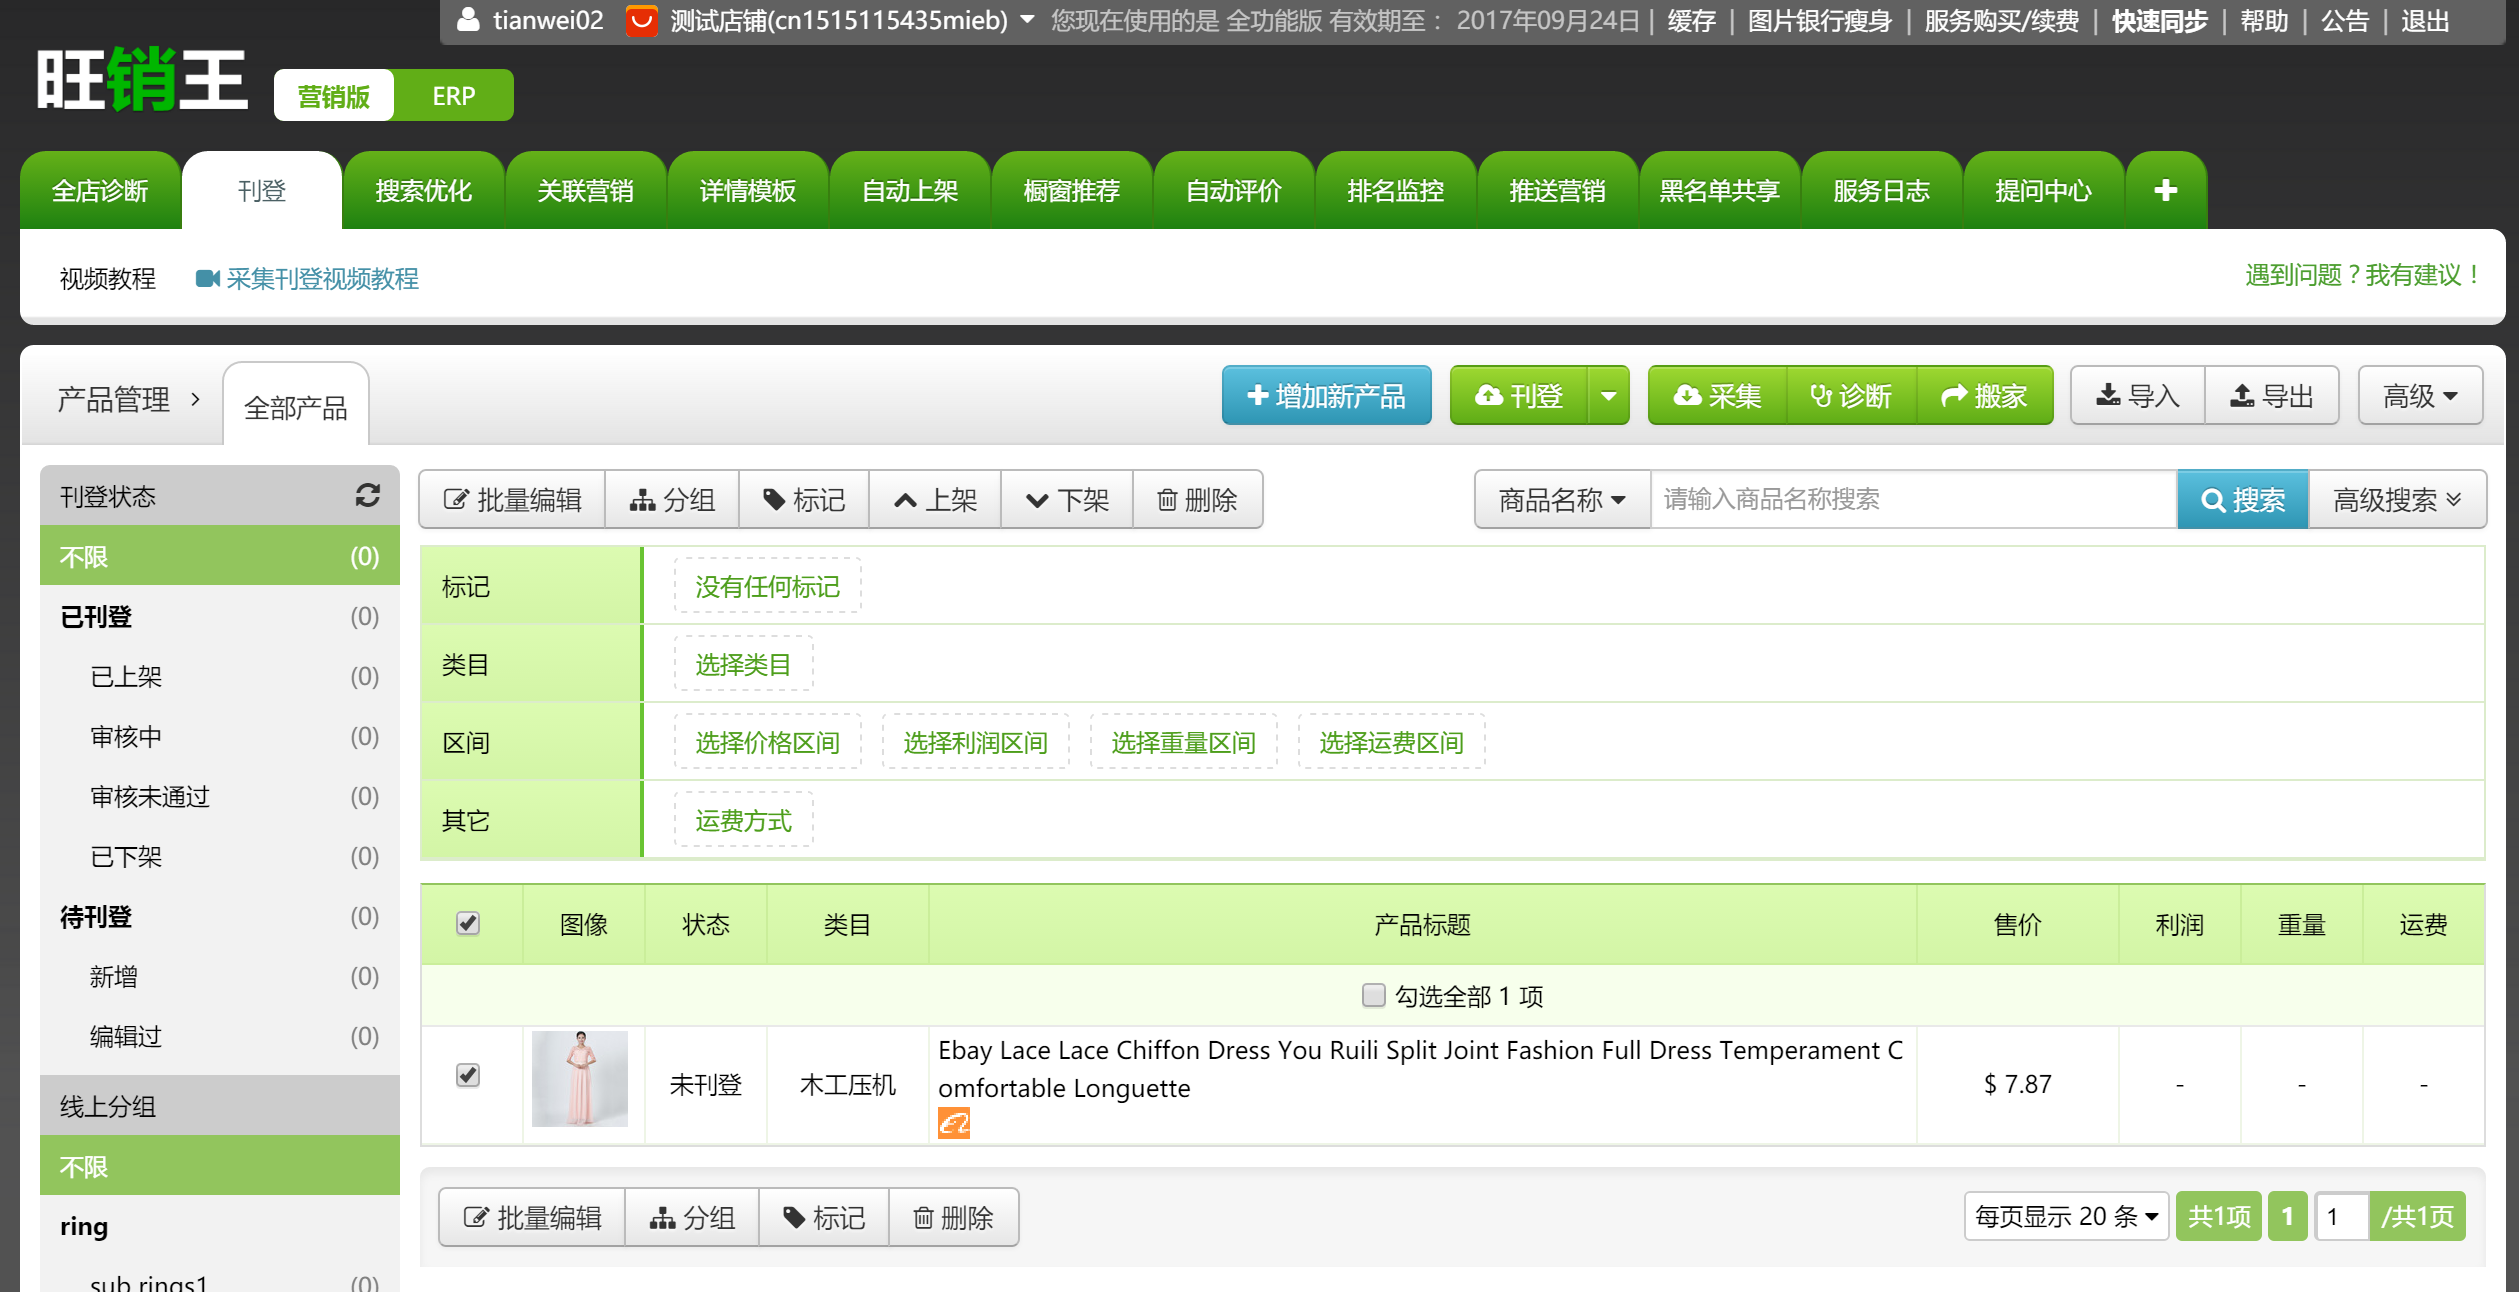Image resolution: width=2519 pixels, height=1292 pixels.
Task: Switch to 营销版 mode
Action: click(x=334, y=96)
